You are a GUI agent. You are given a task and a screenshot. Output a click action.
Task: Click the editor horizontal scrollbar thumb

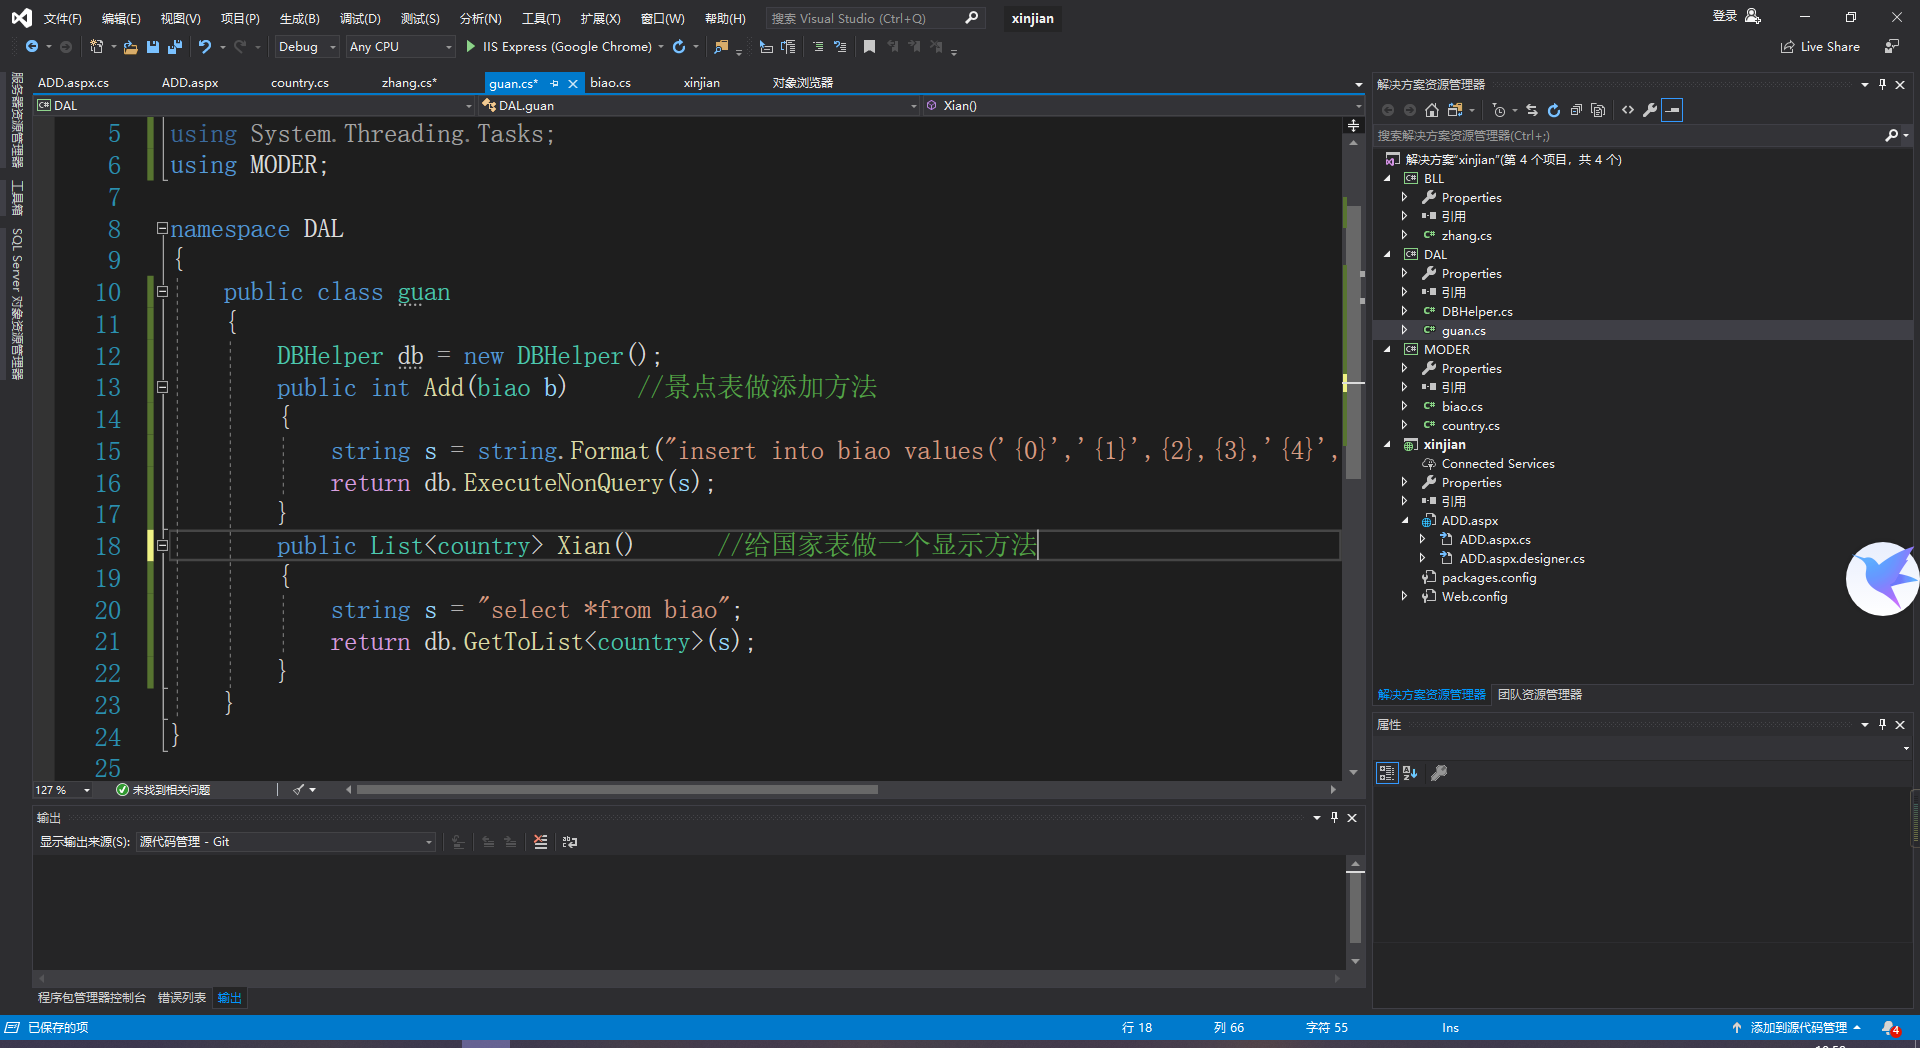tap(617, 790)
